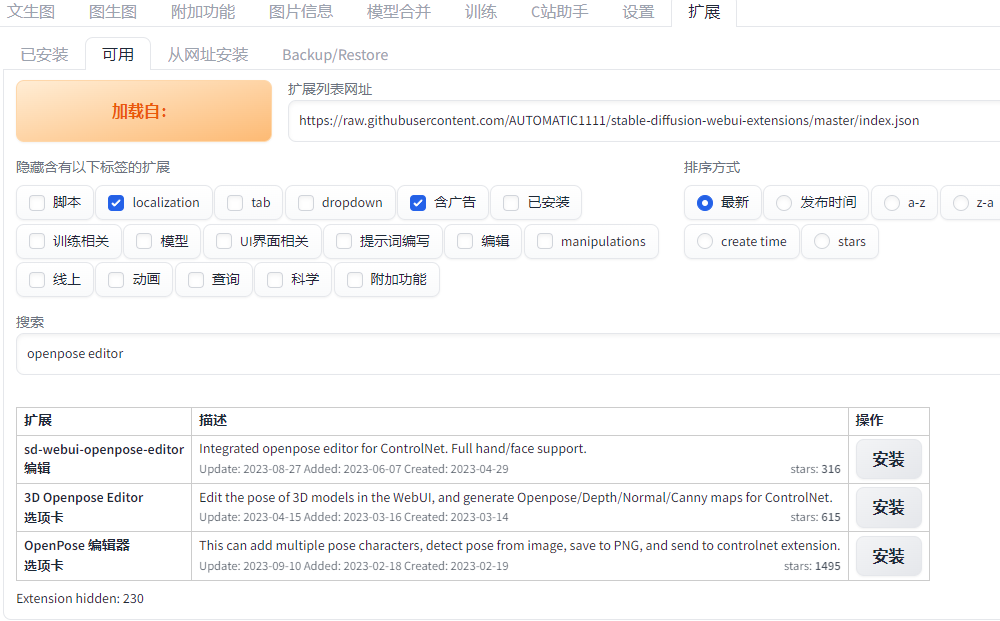Open the 从网址安装 sub-tab

[207, 55]
